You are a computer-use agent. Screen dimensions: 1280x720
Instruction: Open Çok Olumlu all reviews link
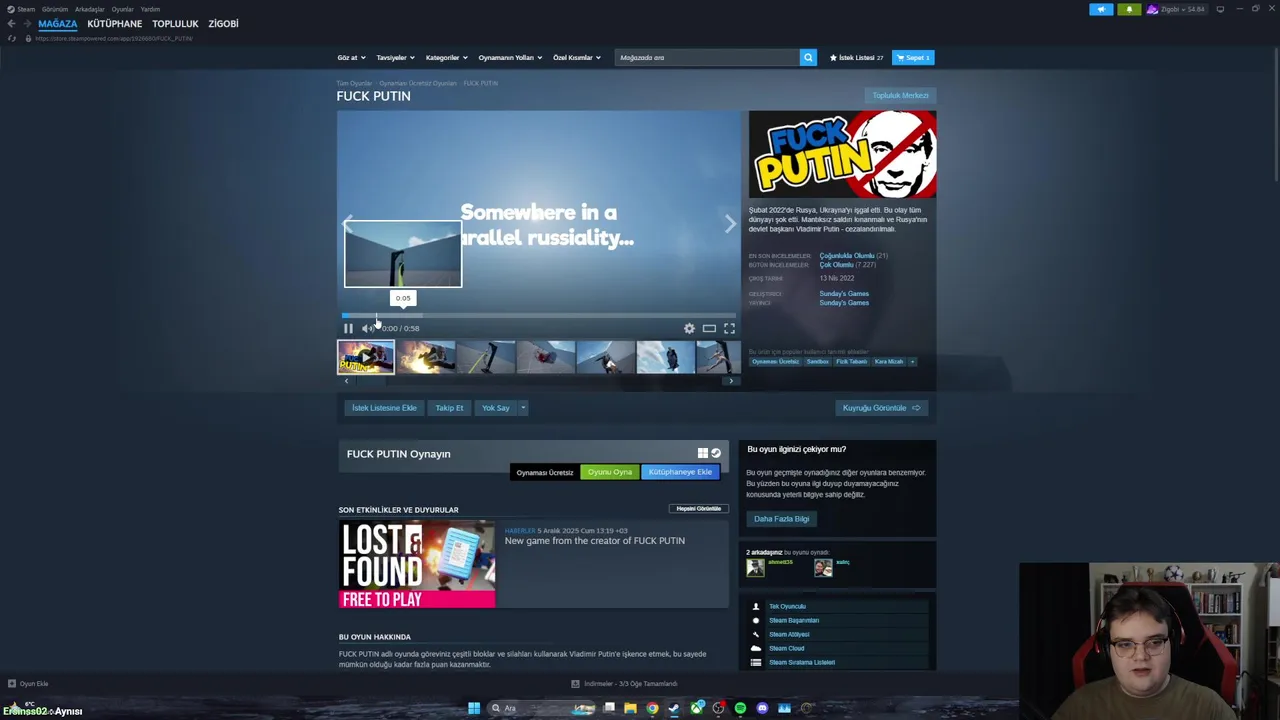click(836, 265)
